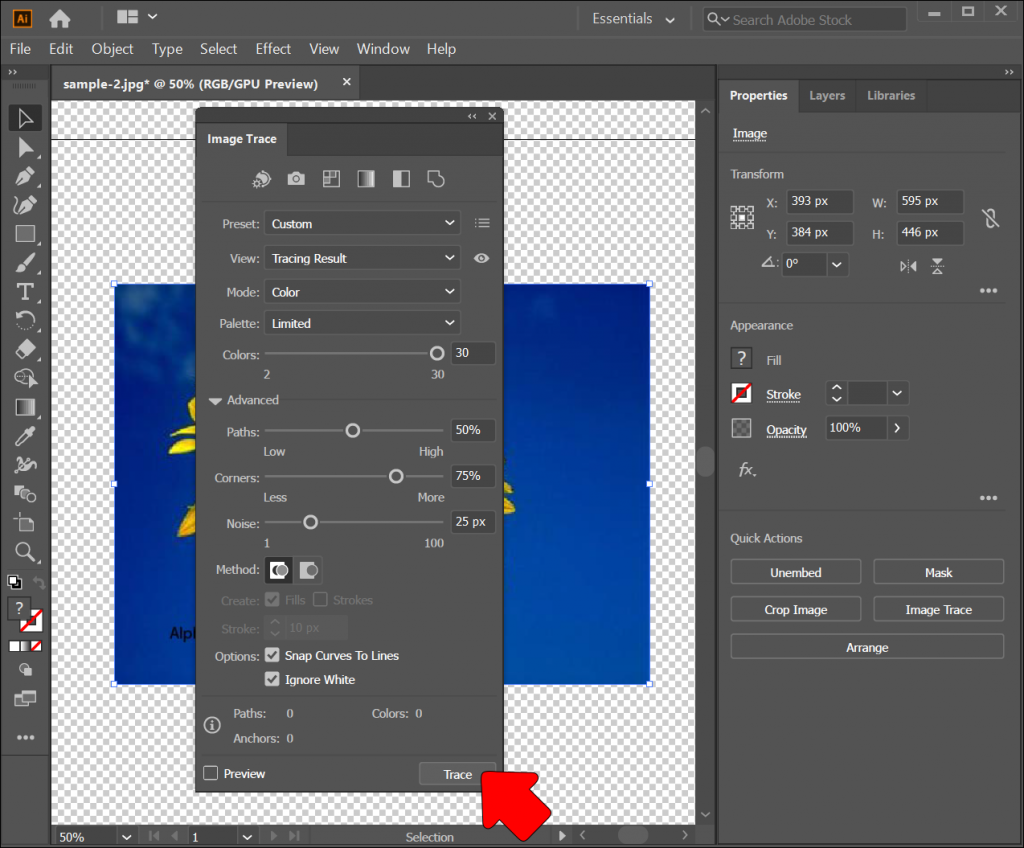1024x848 pixels.
Task: Select the Eraser tool
Action: (x=25, y=349)
